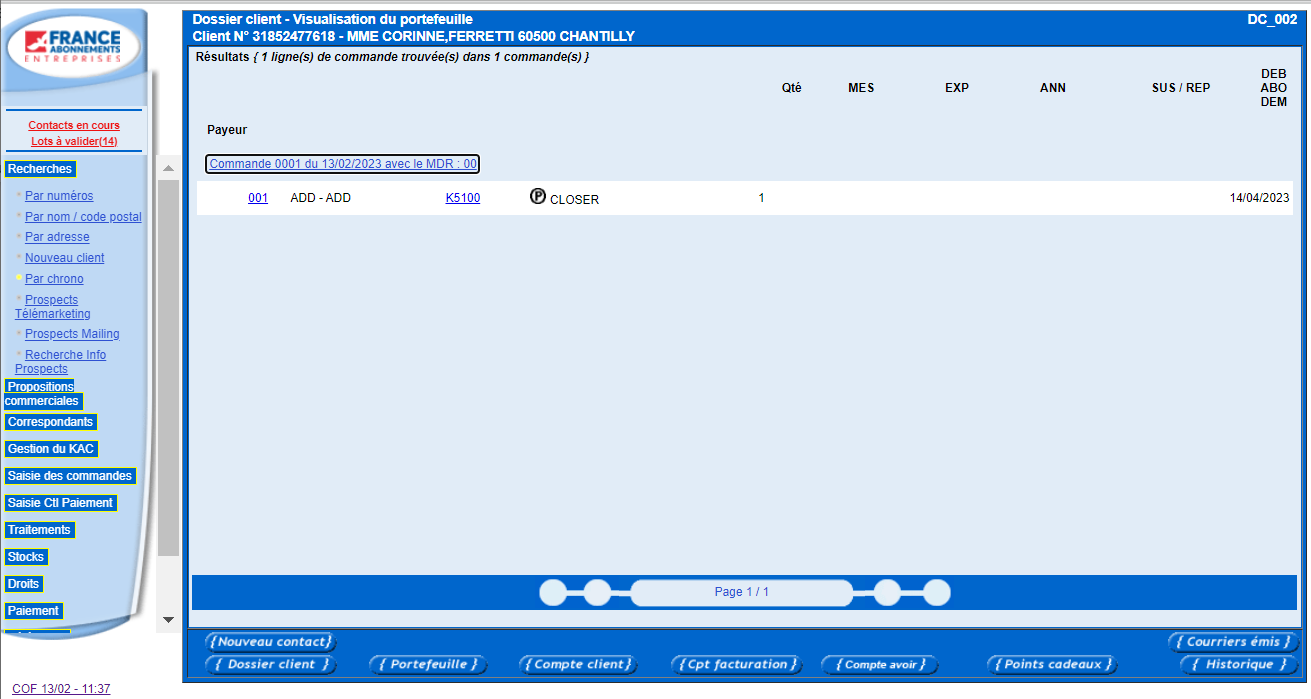Click Compte avoir button

click(880, 664)
